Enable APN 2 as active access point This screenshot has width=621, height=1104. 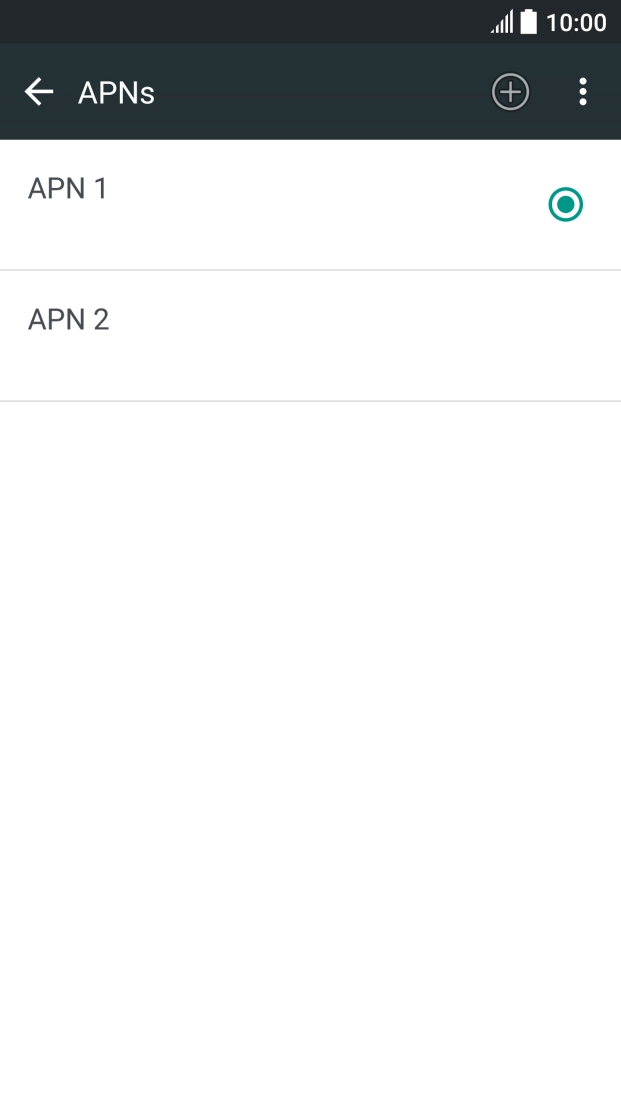[564, 335]
